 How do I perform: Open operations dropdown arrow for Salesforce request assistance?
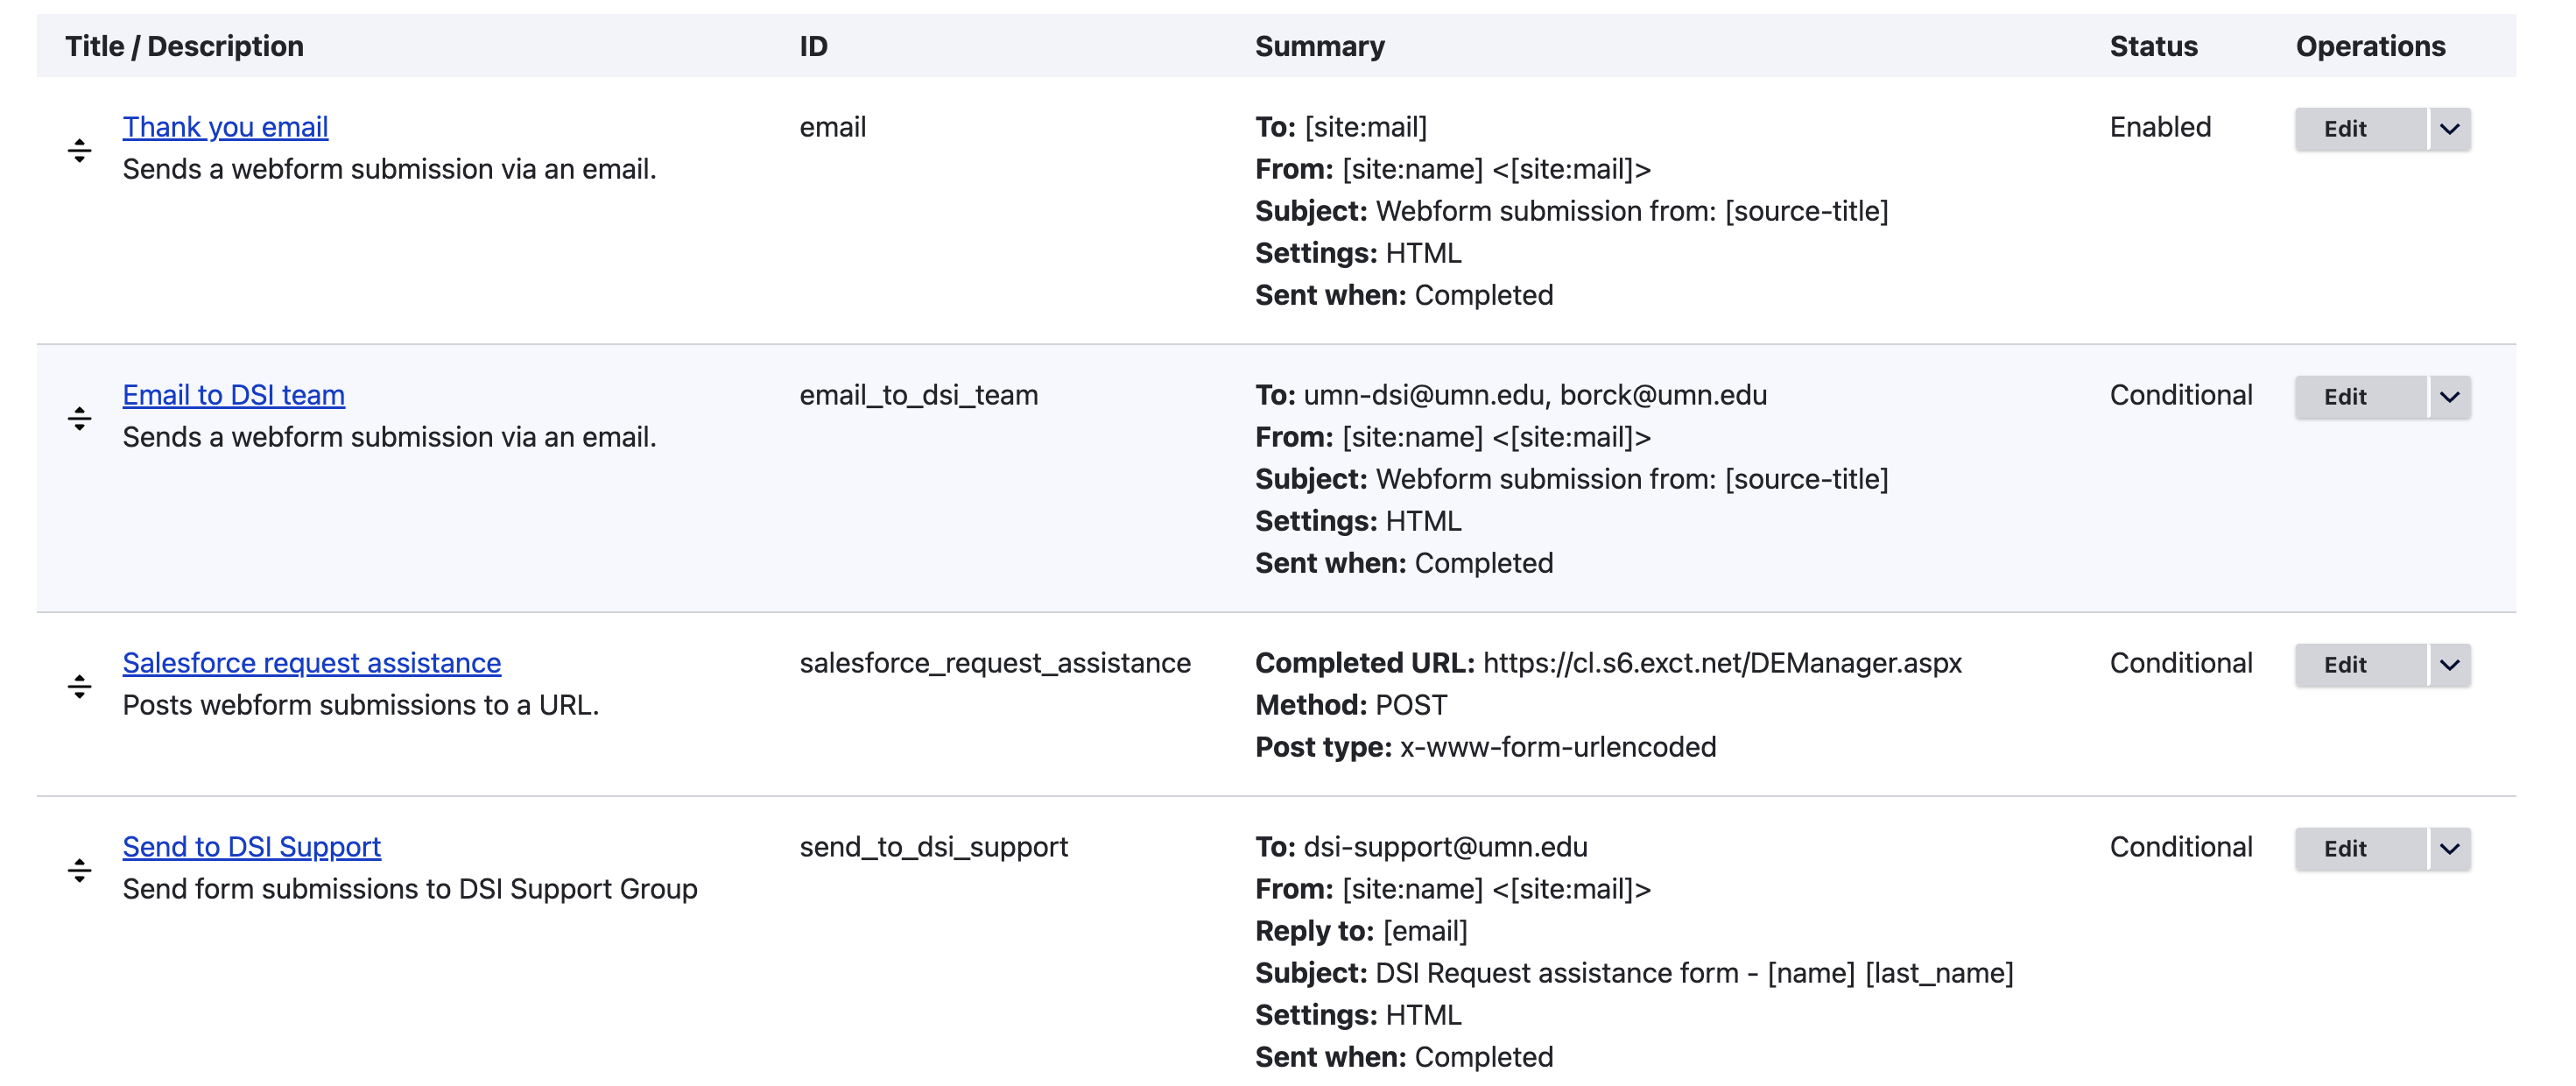click(x=2449, y=665)
